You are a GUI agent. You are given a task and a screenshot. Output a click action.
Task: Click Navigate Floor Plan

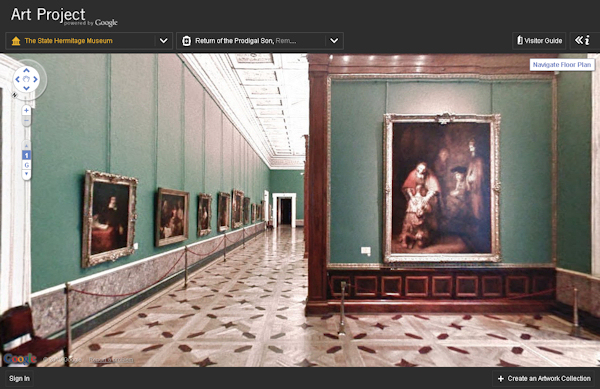tap(562, 65)
